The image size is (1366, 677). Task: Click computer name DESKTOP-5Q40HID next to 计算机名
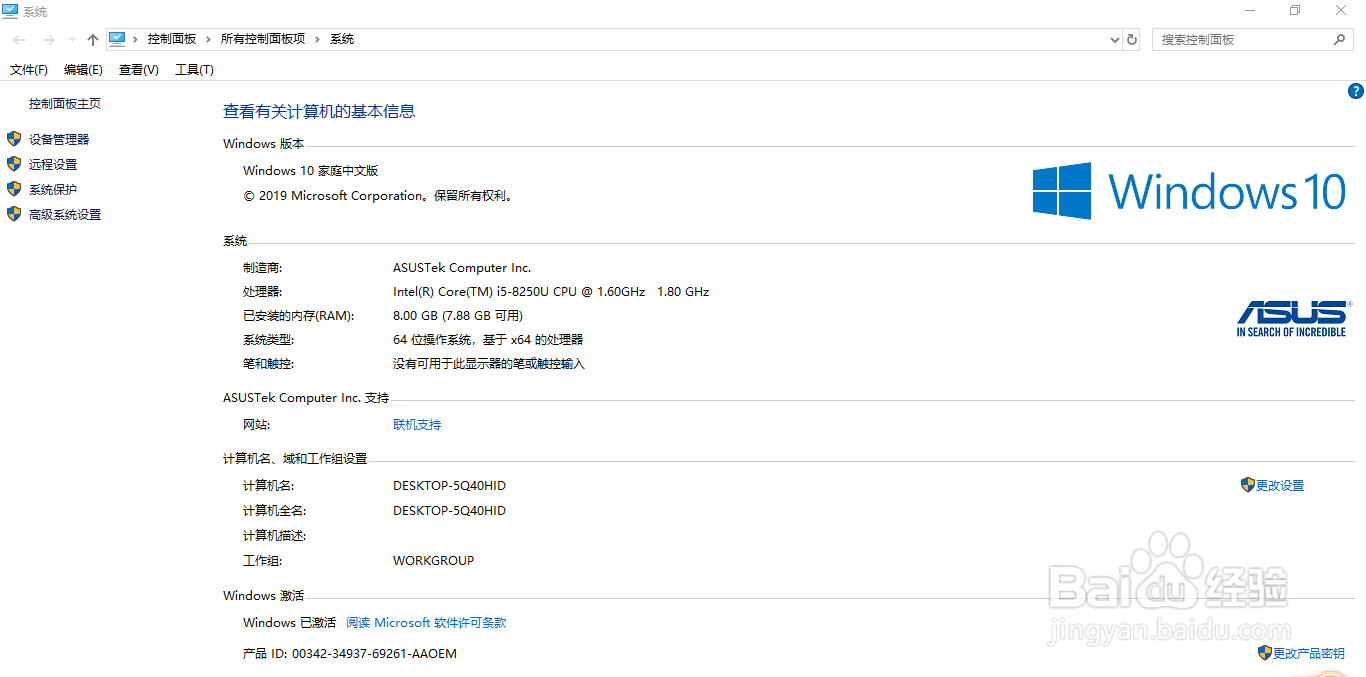[x=450, y=486]
